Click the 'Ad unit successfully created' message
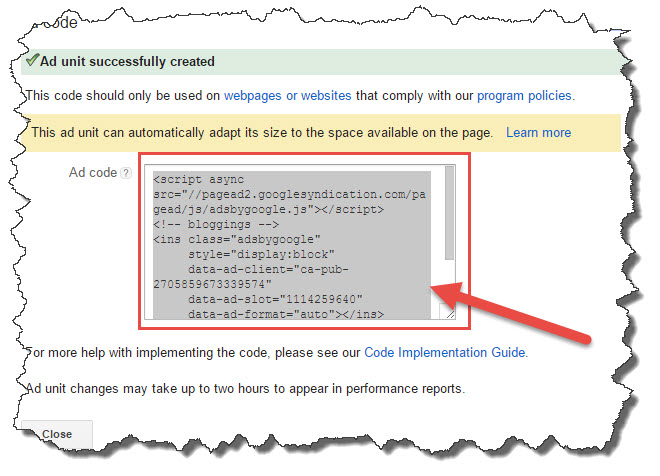Image resolution: width=660 pixels, height=476 pixels. 127,61
